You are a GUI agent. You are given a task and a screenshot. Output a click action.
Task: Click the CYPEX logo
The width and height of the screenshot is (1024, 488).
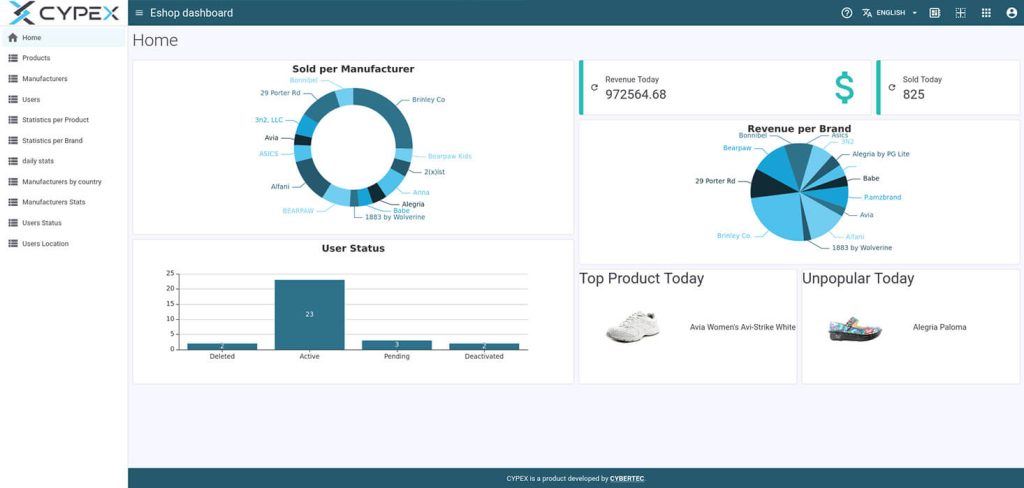pos(64,12)
